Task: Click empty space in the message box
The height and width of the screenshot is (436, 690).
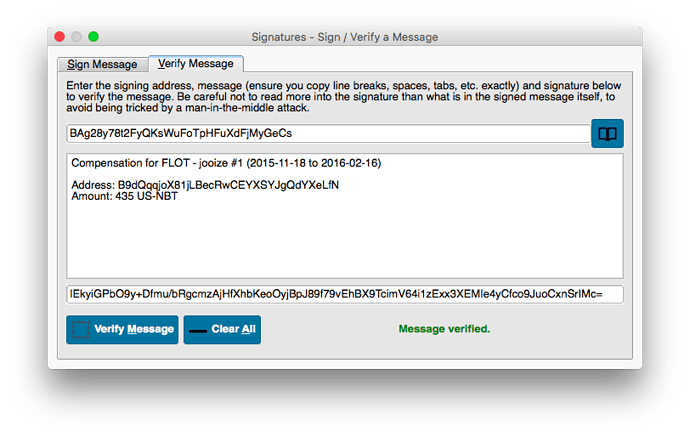Action: coord(345,240)
